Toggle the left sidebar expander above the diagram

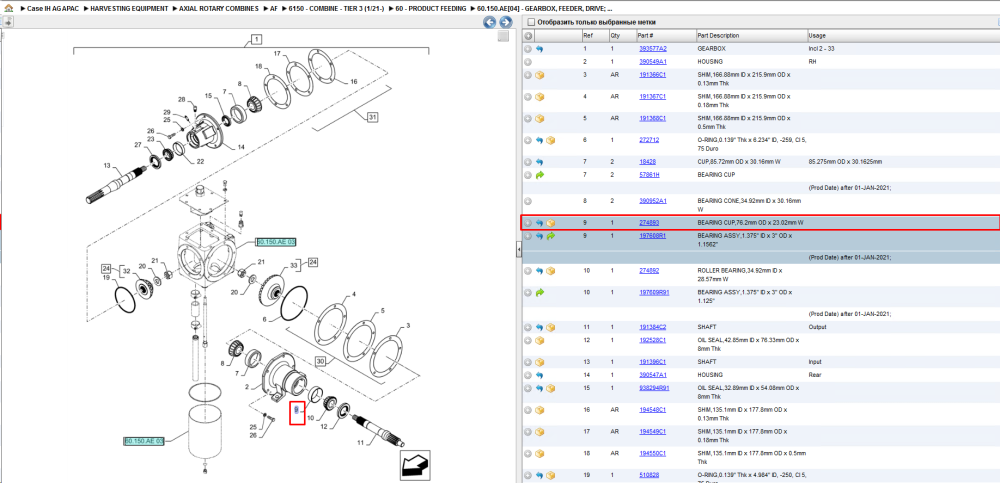click(8, 22)
